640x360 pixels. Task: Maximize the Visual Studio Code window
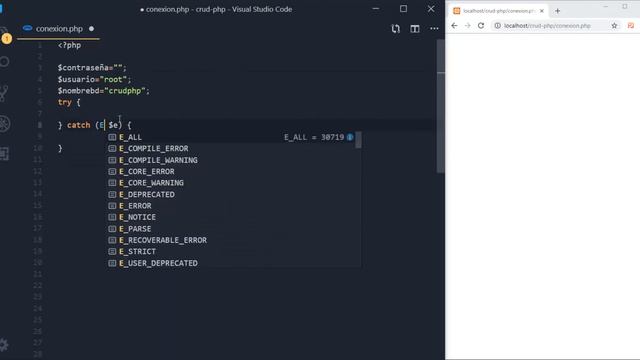403,9
